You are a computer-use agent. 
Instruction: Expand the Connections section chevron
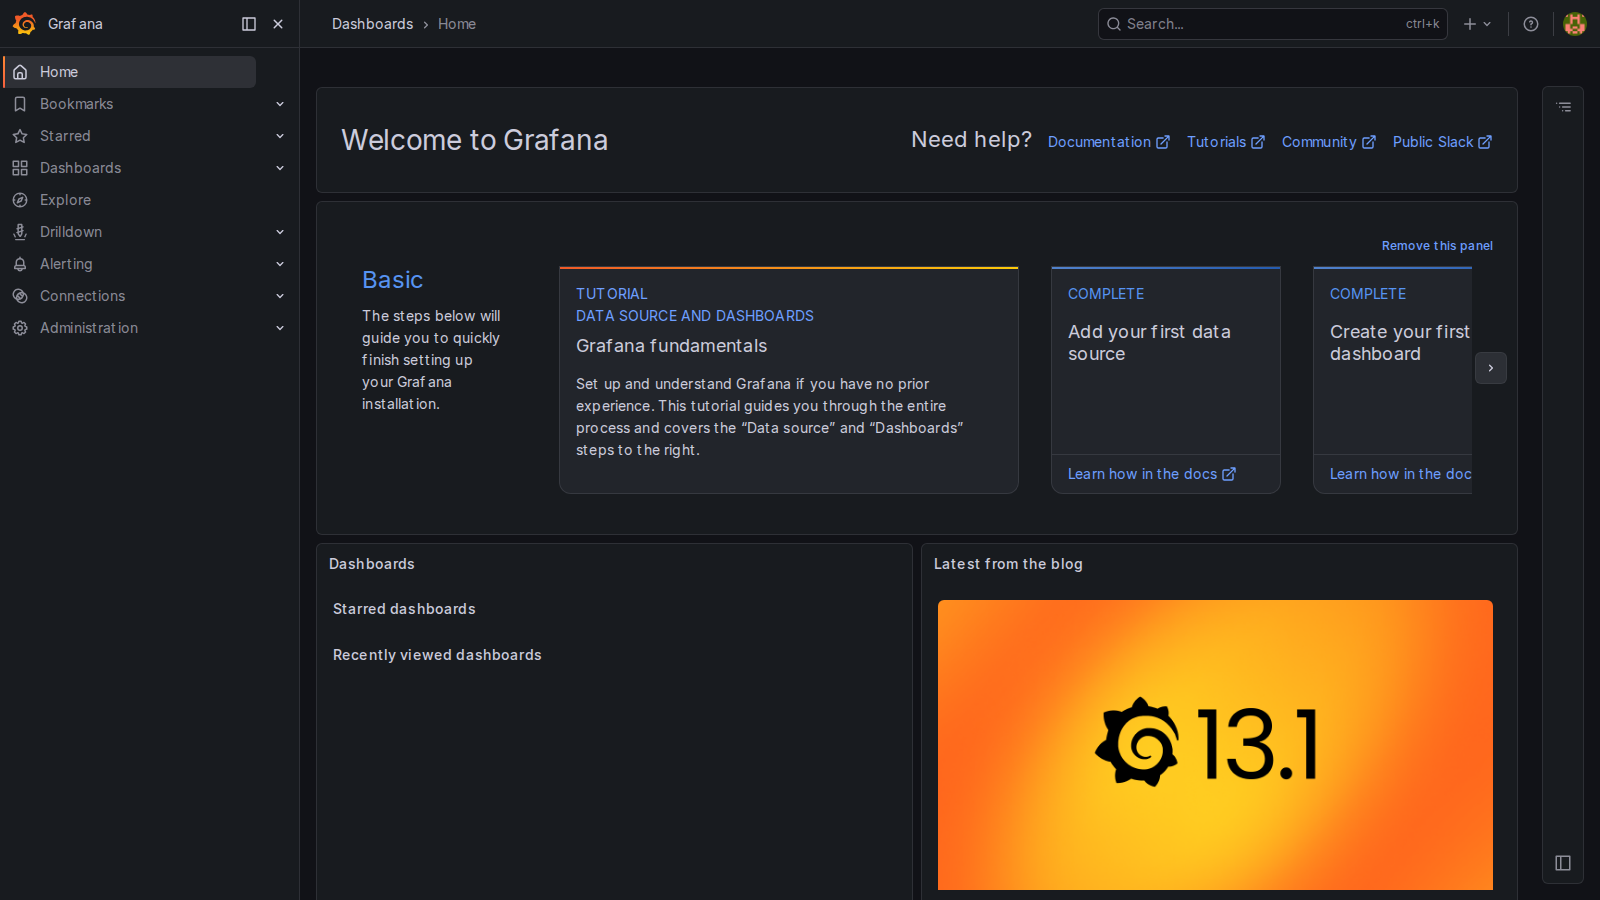point(280,296)
